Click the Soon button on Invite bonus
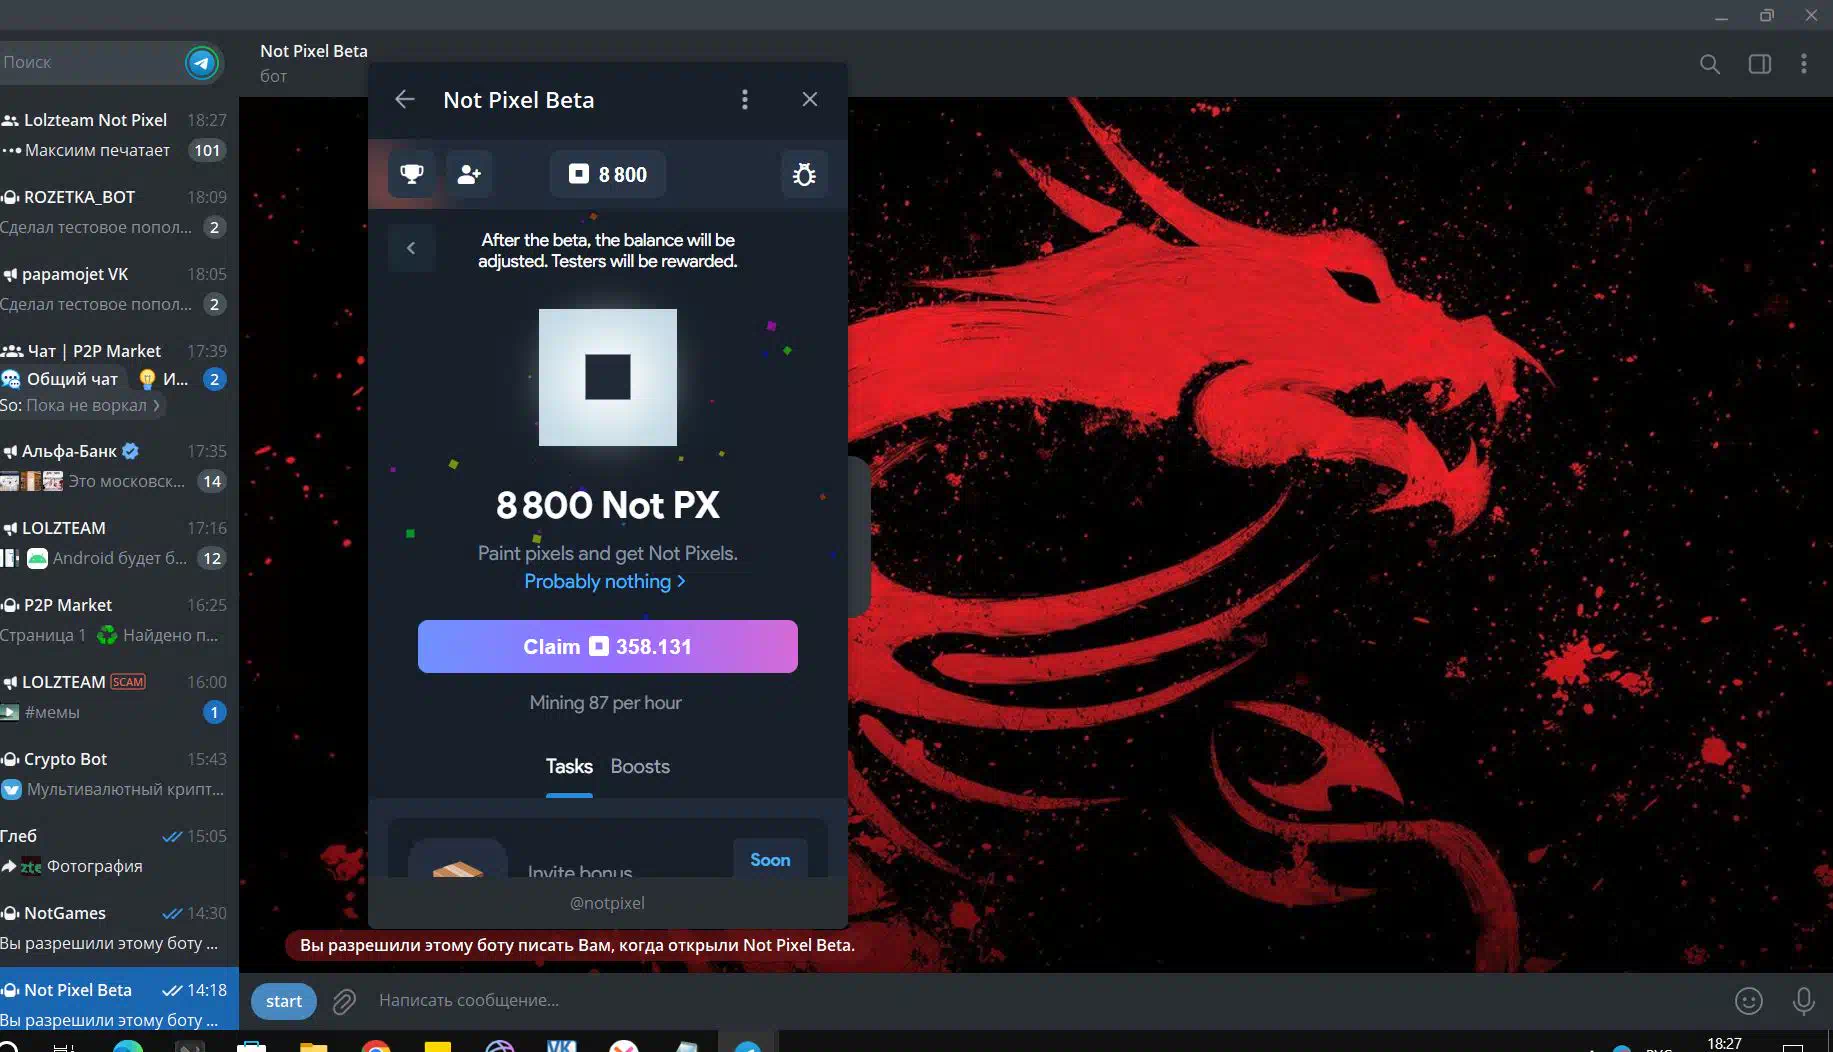Screen dimensions: 1833x1052 pyautogui.click(x=770, y=859)
